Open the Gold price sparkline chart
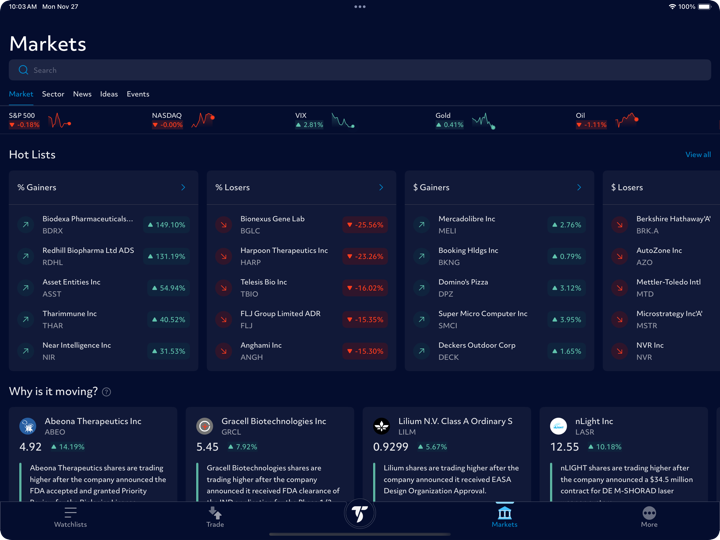 point(484,121)
